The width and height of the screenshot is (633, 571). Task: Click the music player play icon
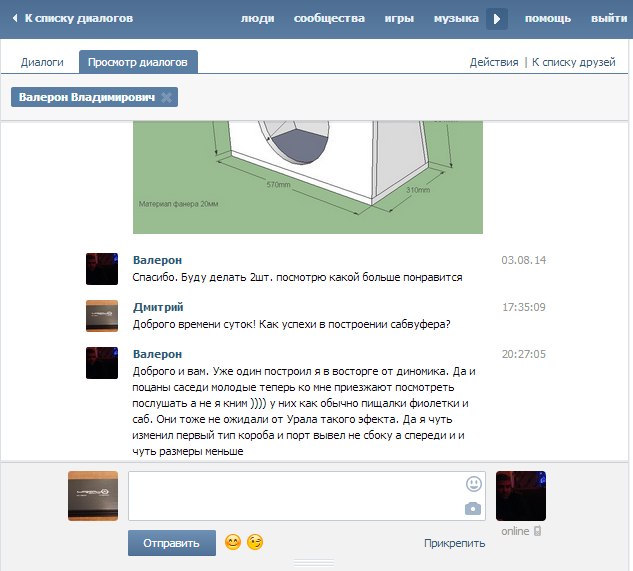[497, 19]
